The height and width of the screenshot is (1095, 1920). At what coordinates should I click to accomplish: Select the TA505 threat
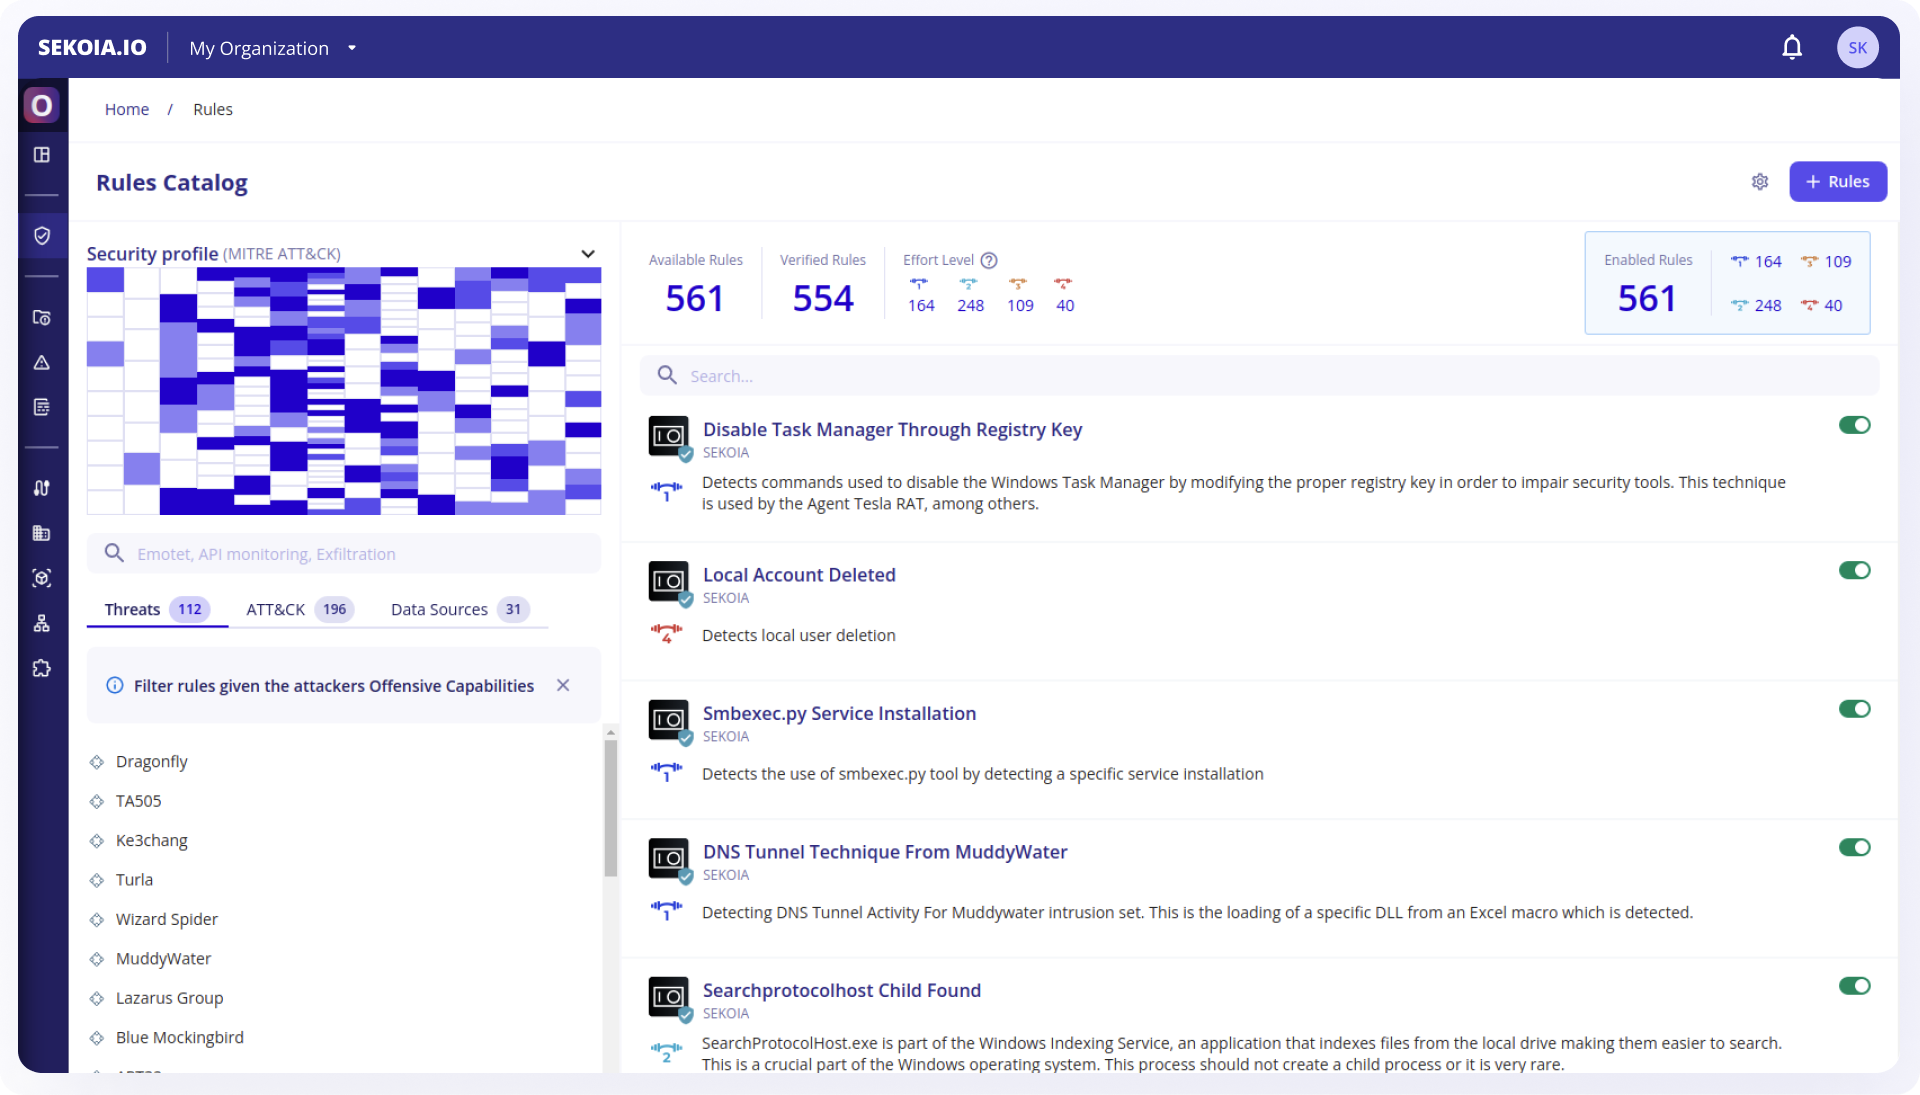tap(138, 801)
